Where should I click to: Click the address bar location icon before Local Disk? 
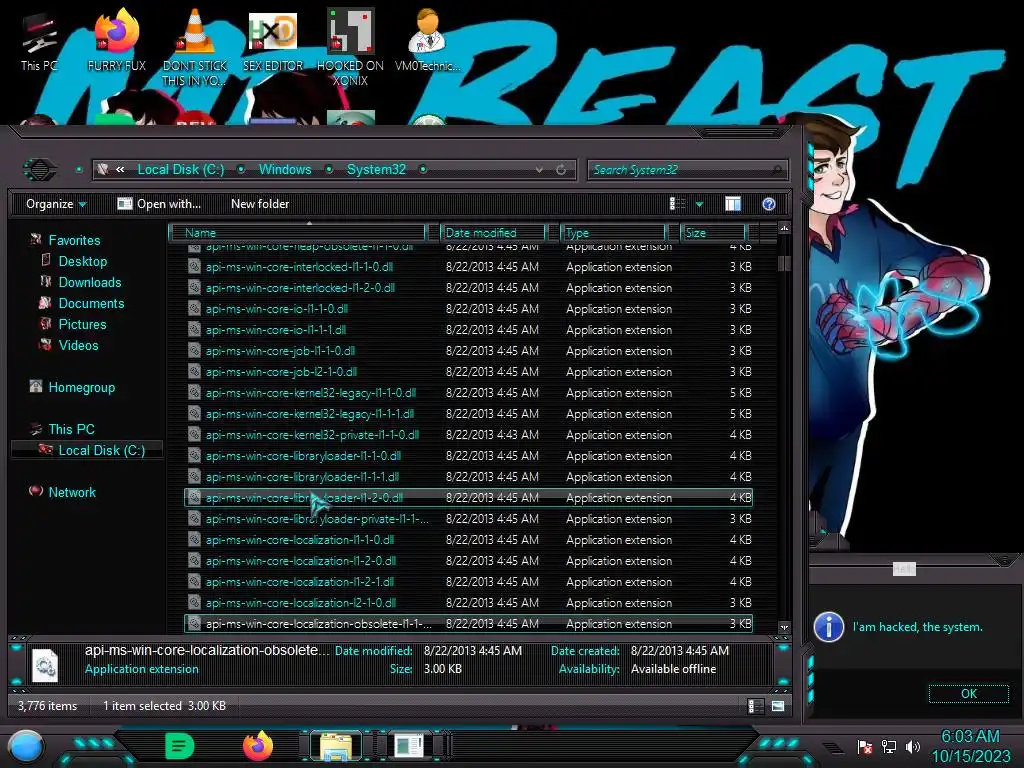coord(103,169)
